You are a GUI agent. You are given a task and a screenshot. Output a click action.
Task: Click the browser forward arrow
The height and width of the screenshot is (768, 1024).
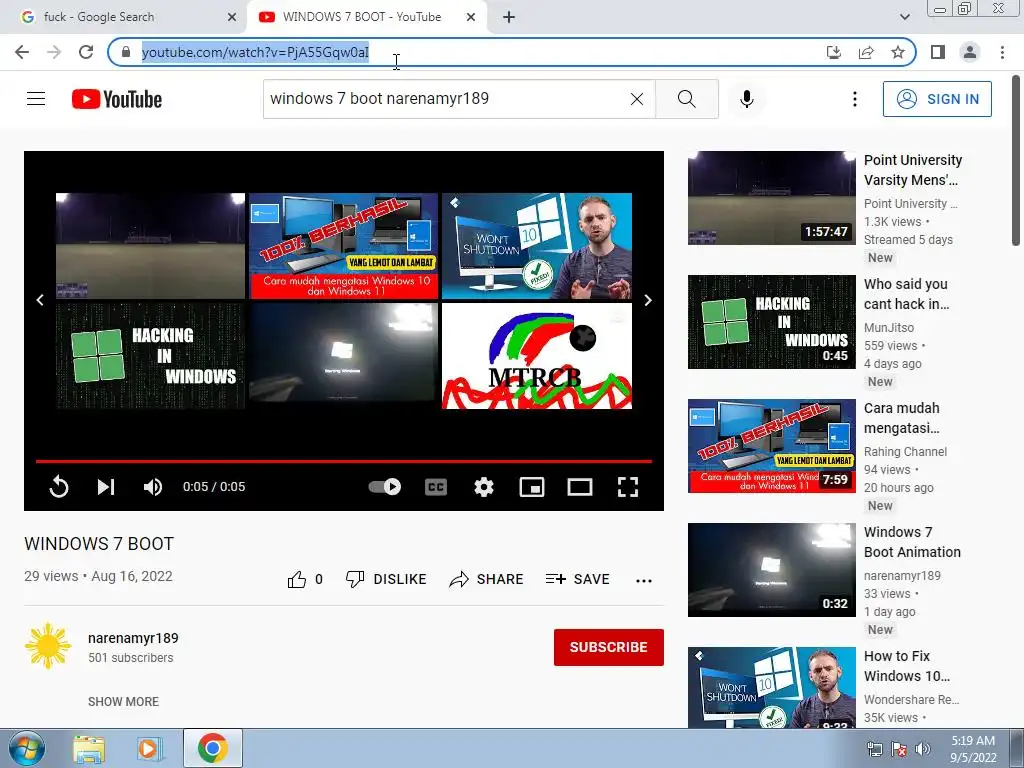54,52
